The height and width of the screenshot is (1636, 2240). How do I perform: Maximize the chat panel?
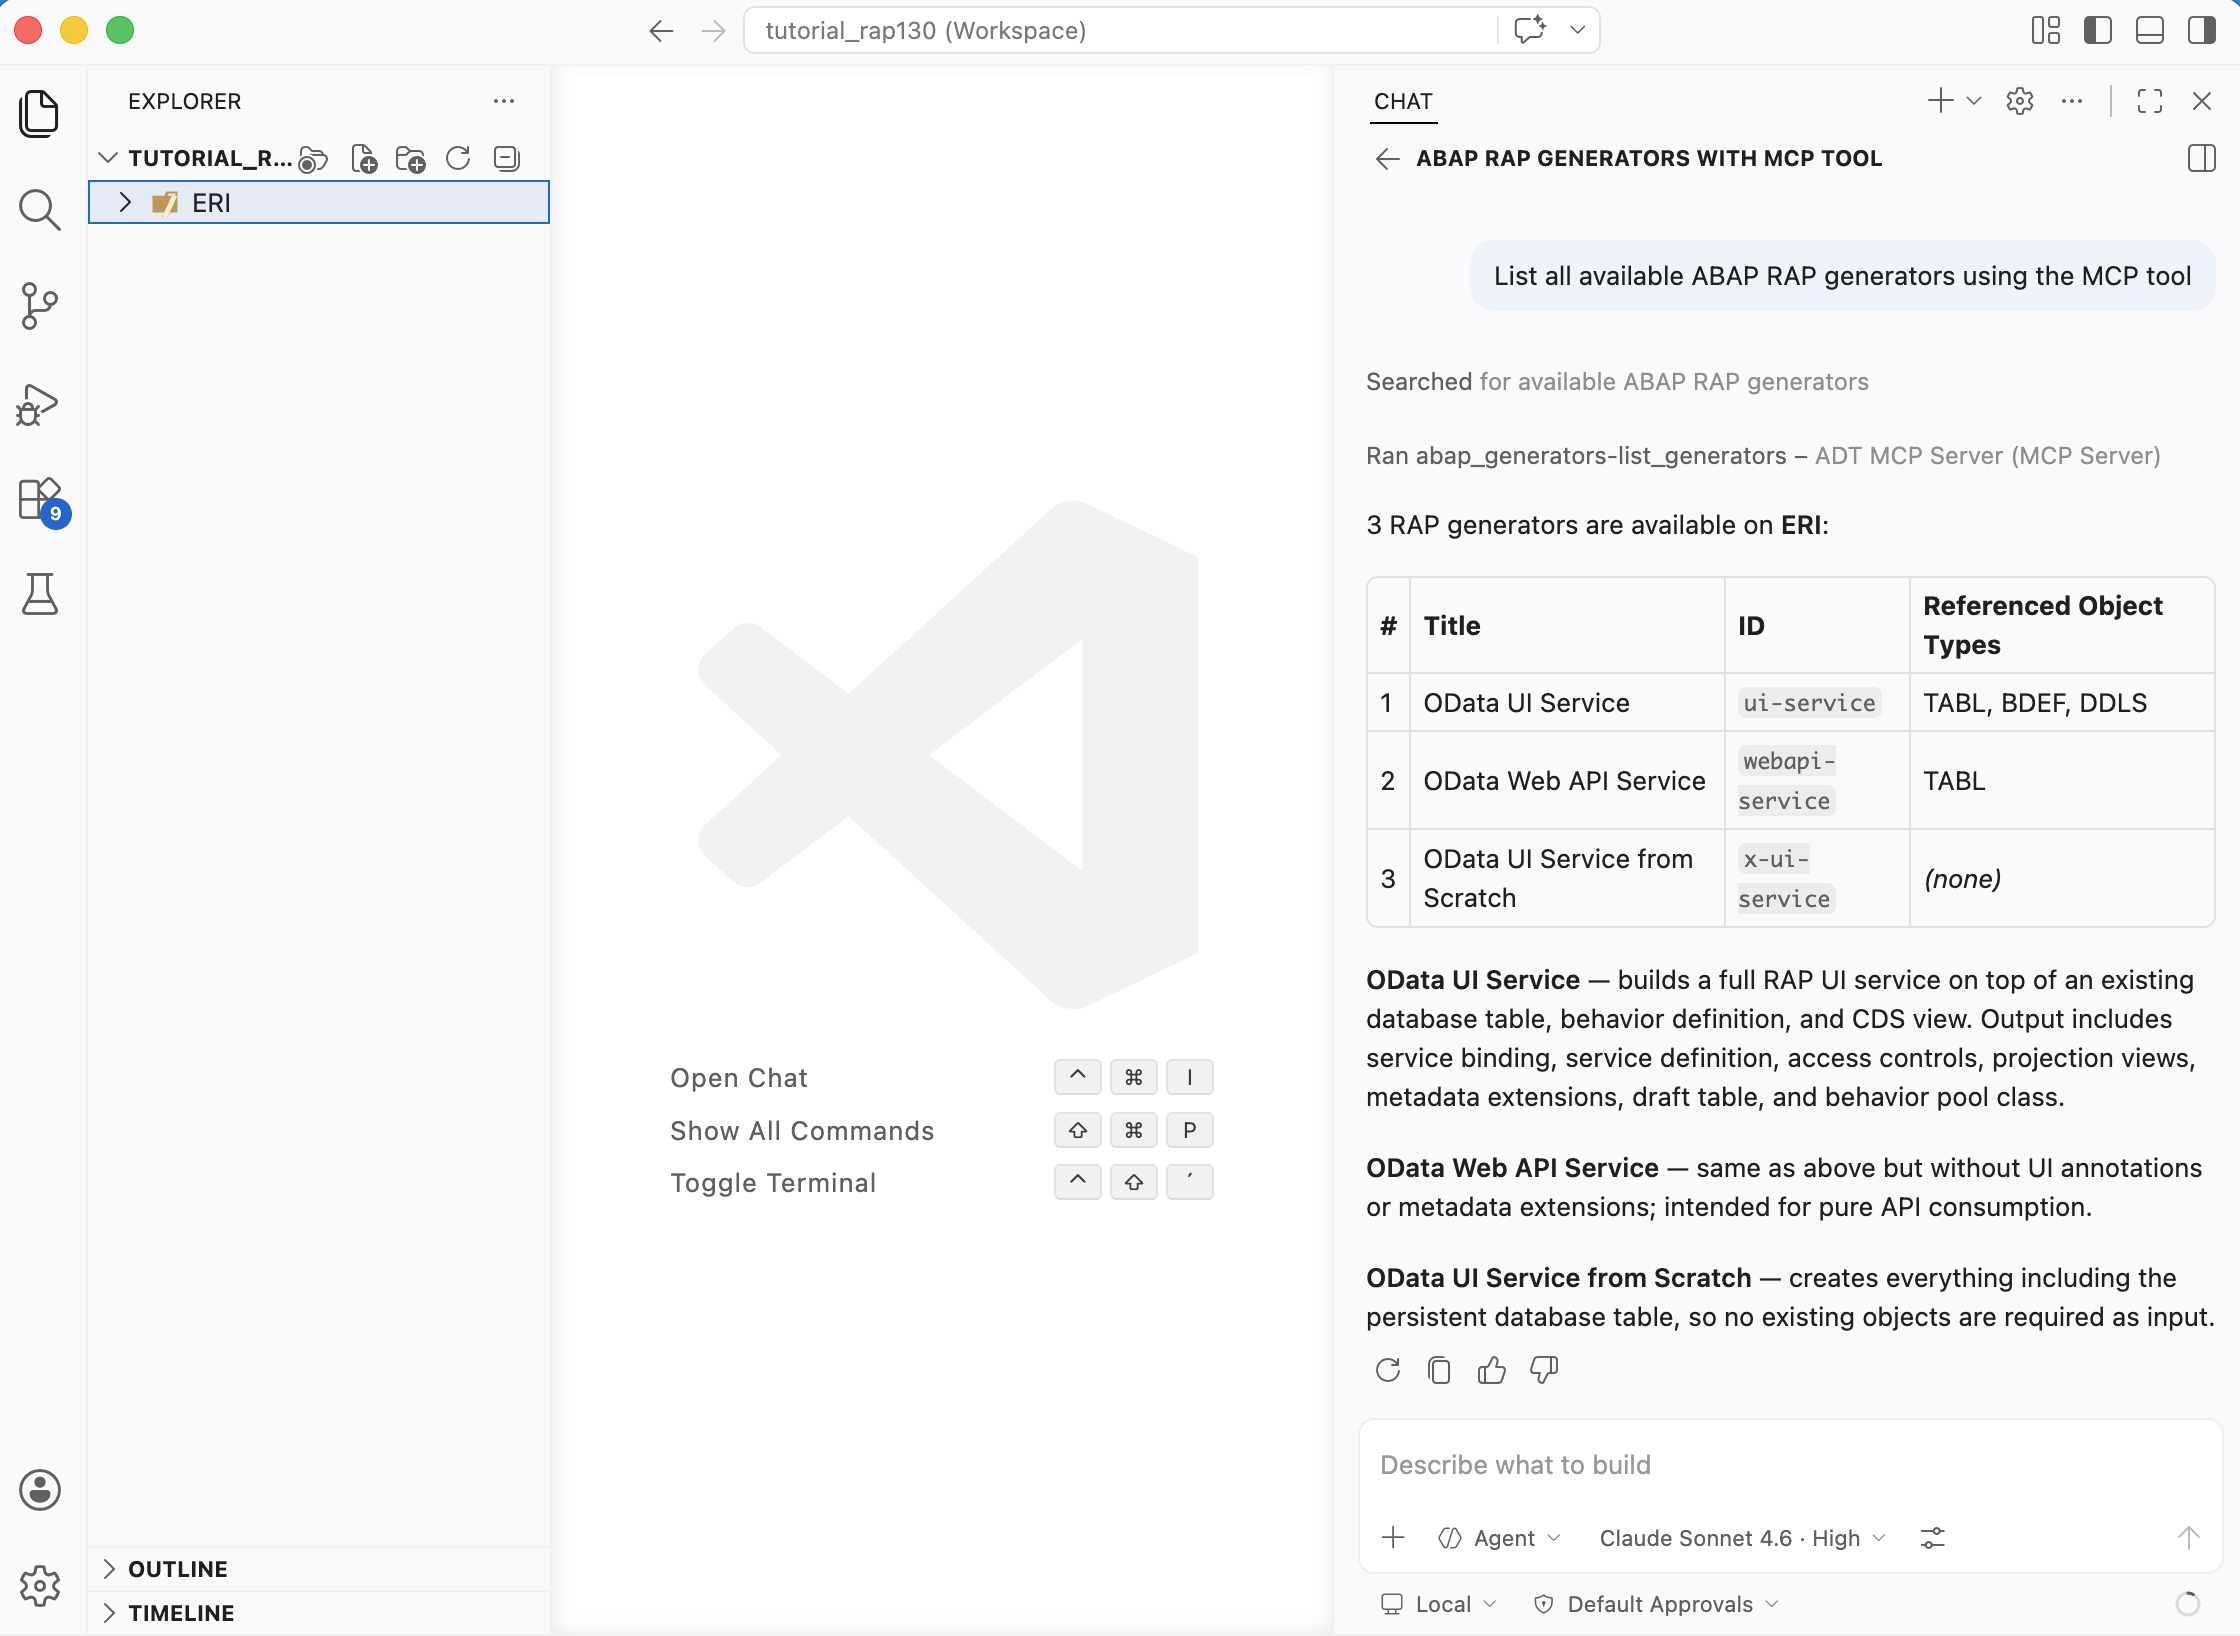pyautogui.click(x=2150, y=101)
